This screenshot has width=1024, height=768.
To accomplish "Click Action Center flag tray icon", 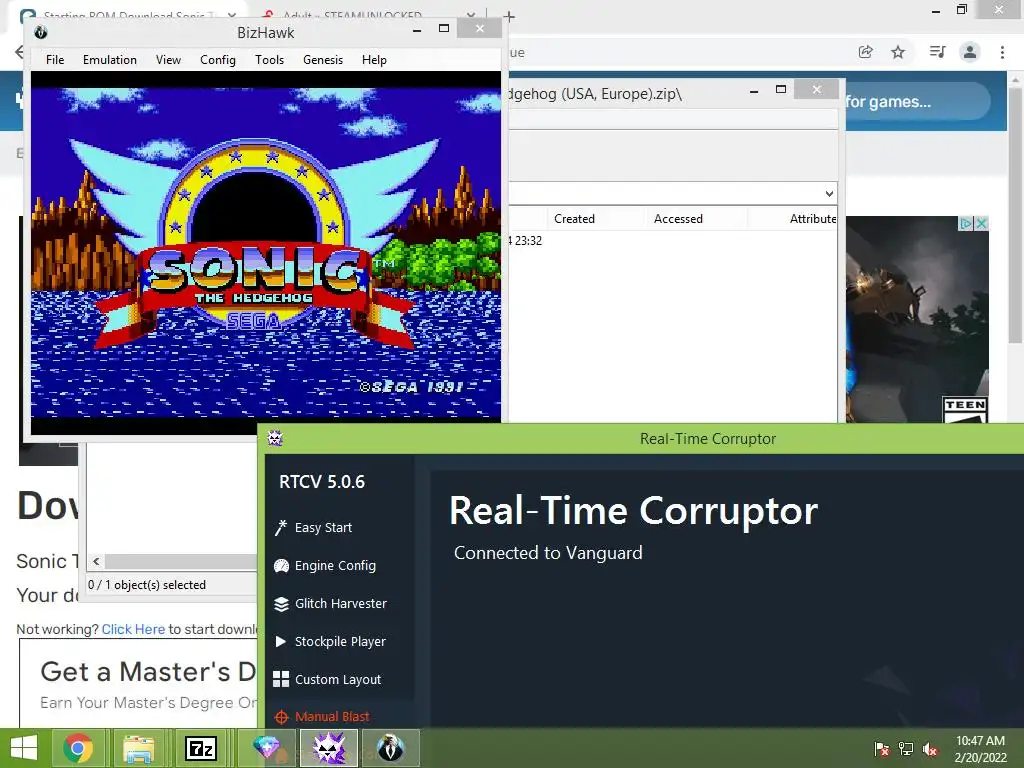I will (881, 748).
